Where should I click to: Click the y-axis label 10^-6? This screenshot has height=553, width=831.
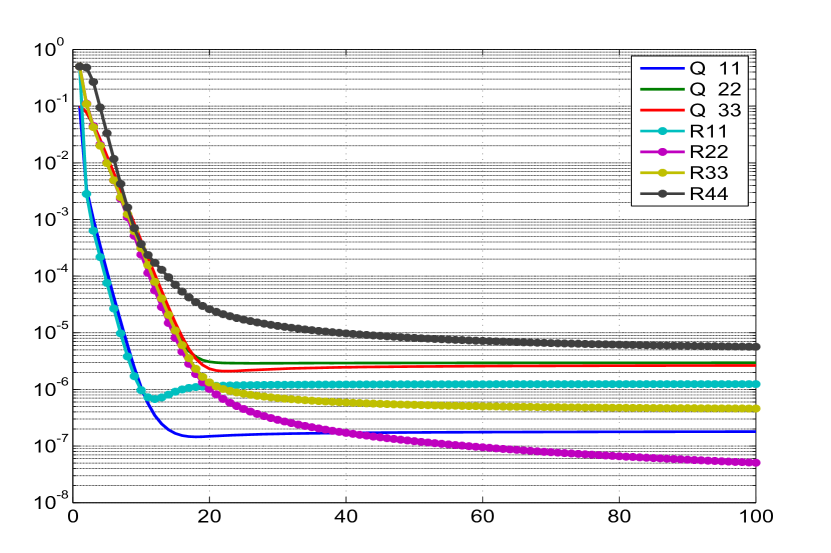click(x=50, y=389)
